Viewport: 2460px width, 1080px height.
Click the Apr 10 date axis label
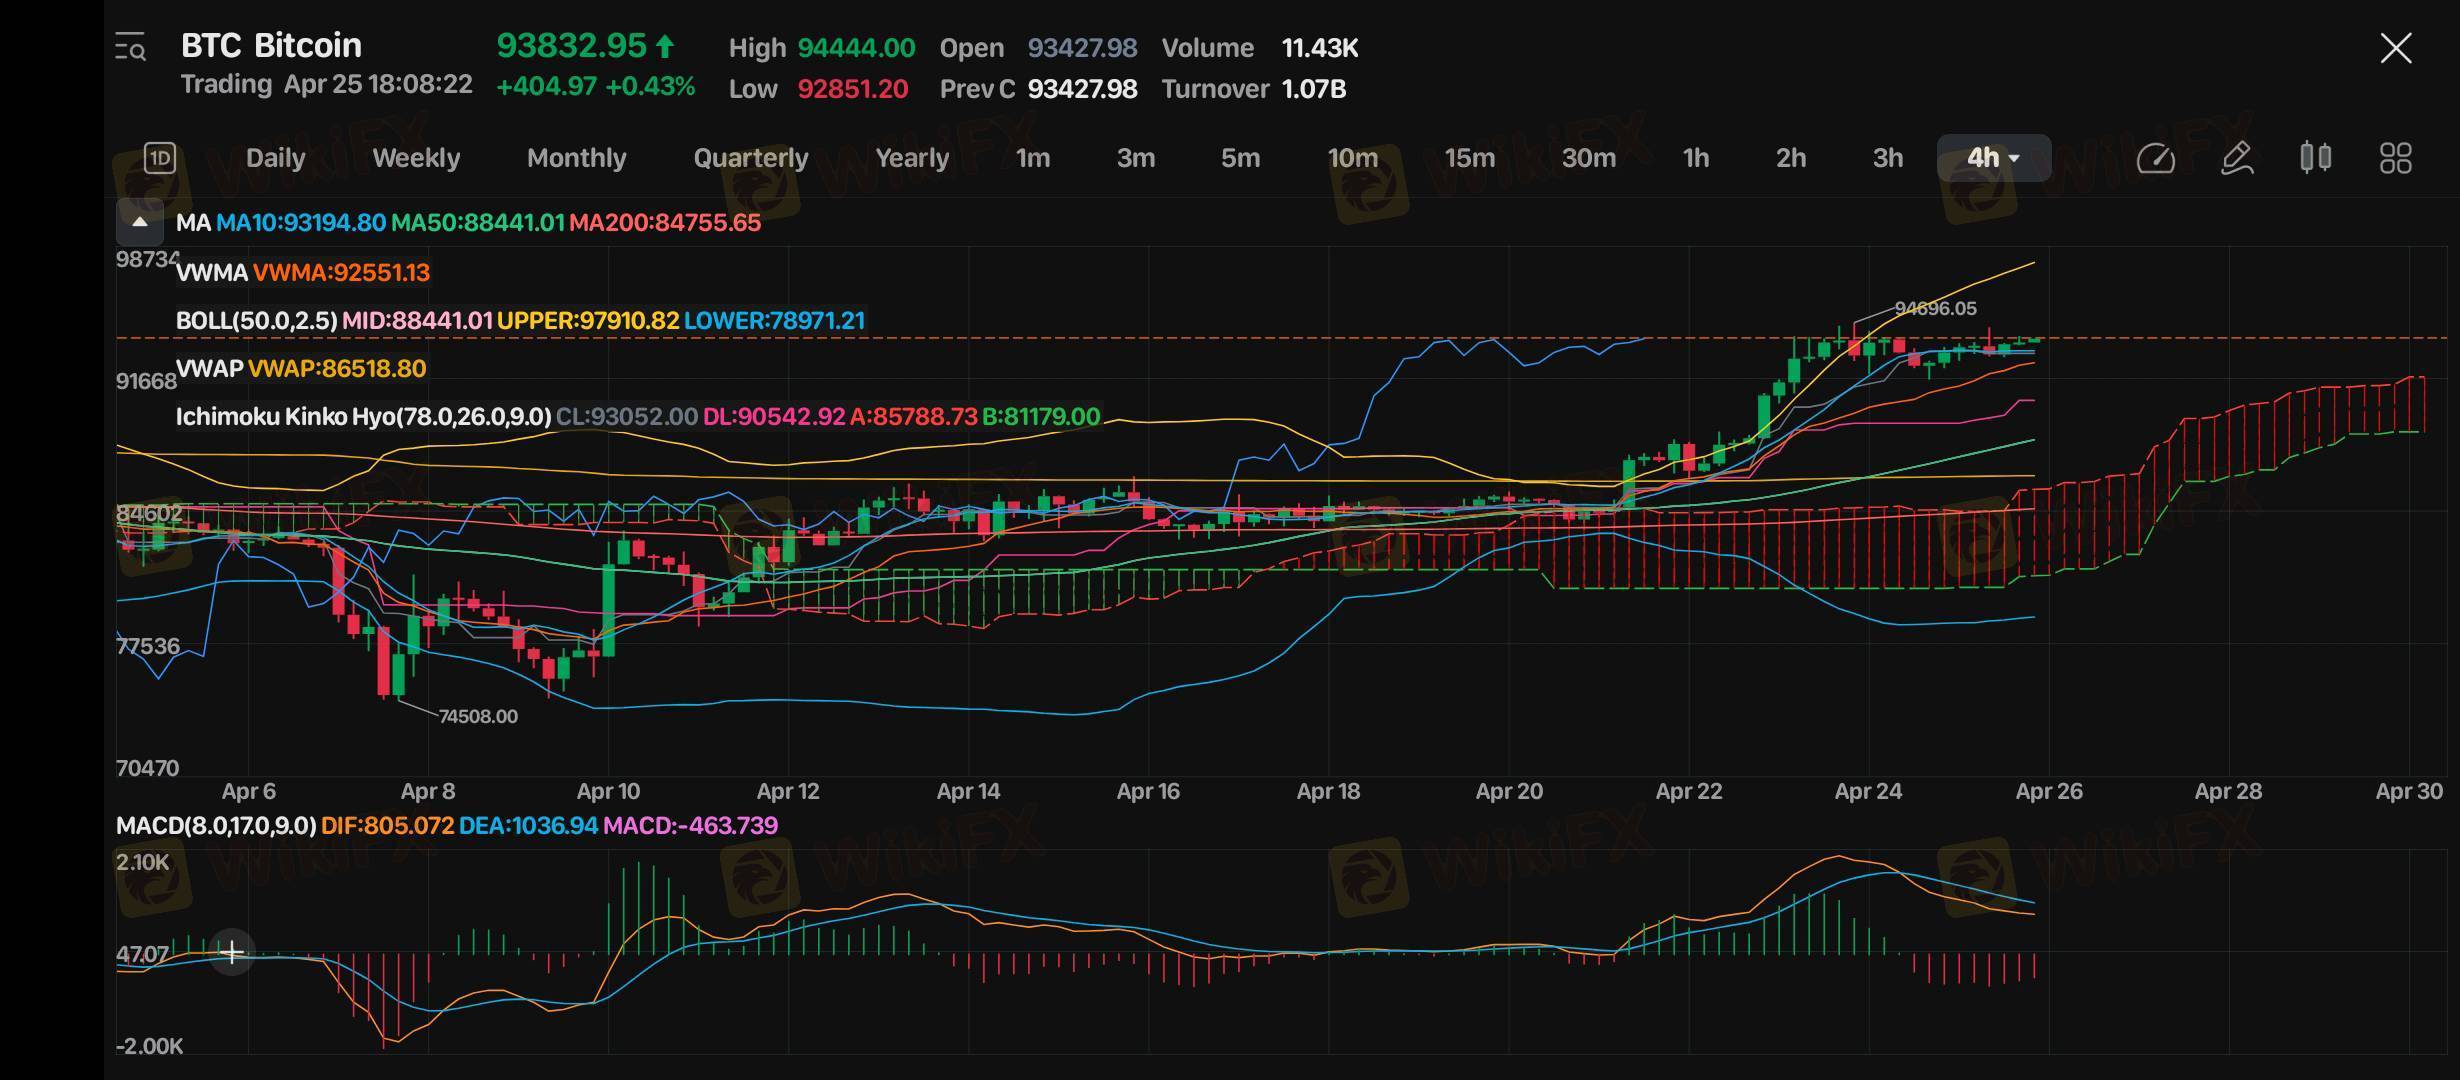[608, 791]
